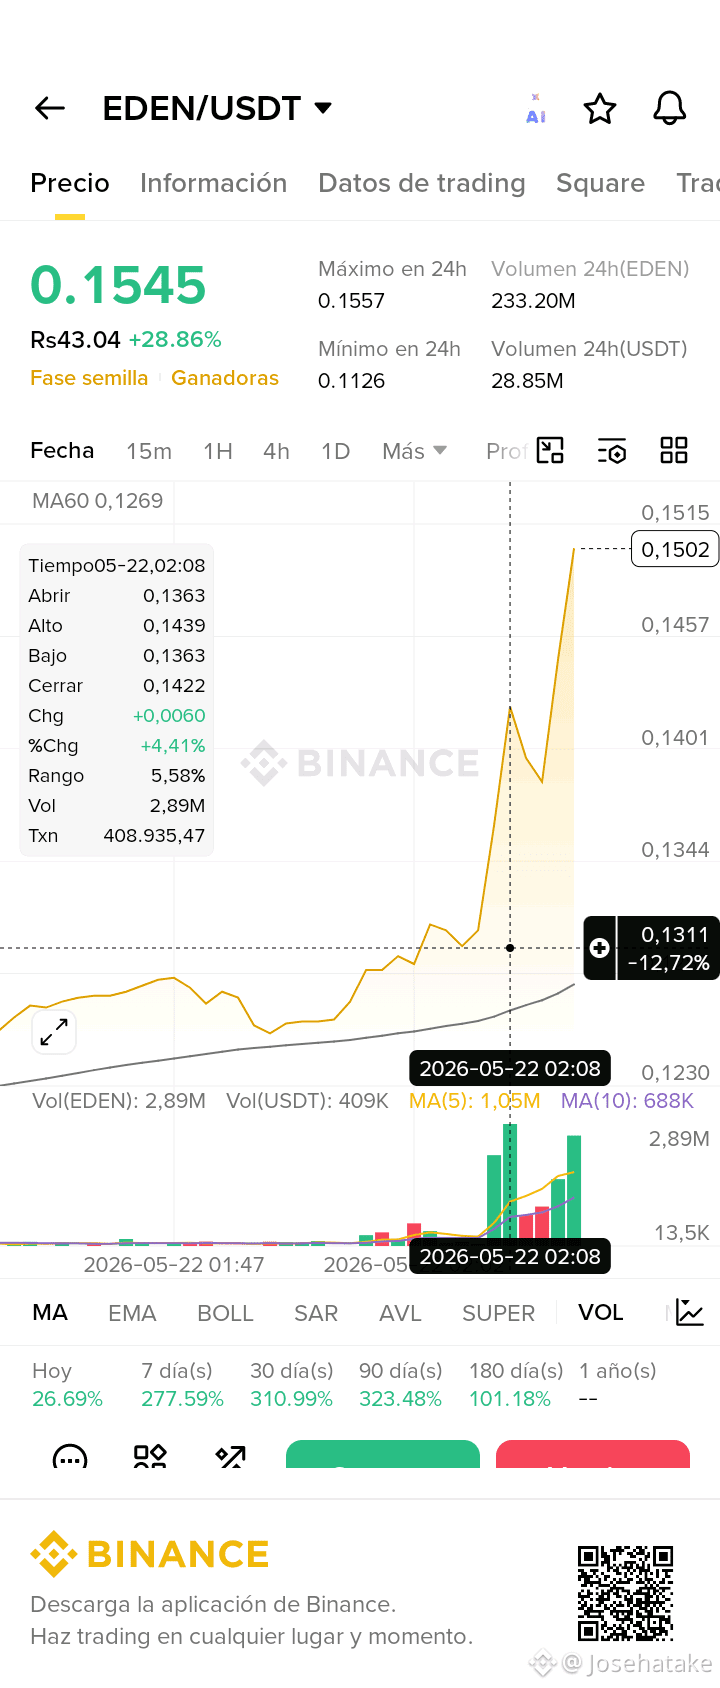Toggle MA indicator
720x1688 pixels.
tap(50, 1312)
